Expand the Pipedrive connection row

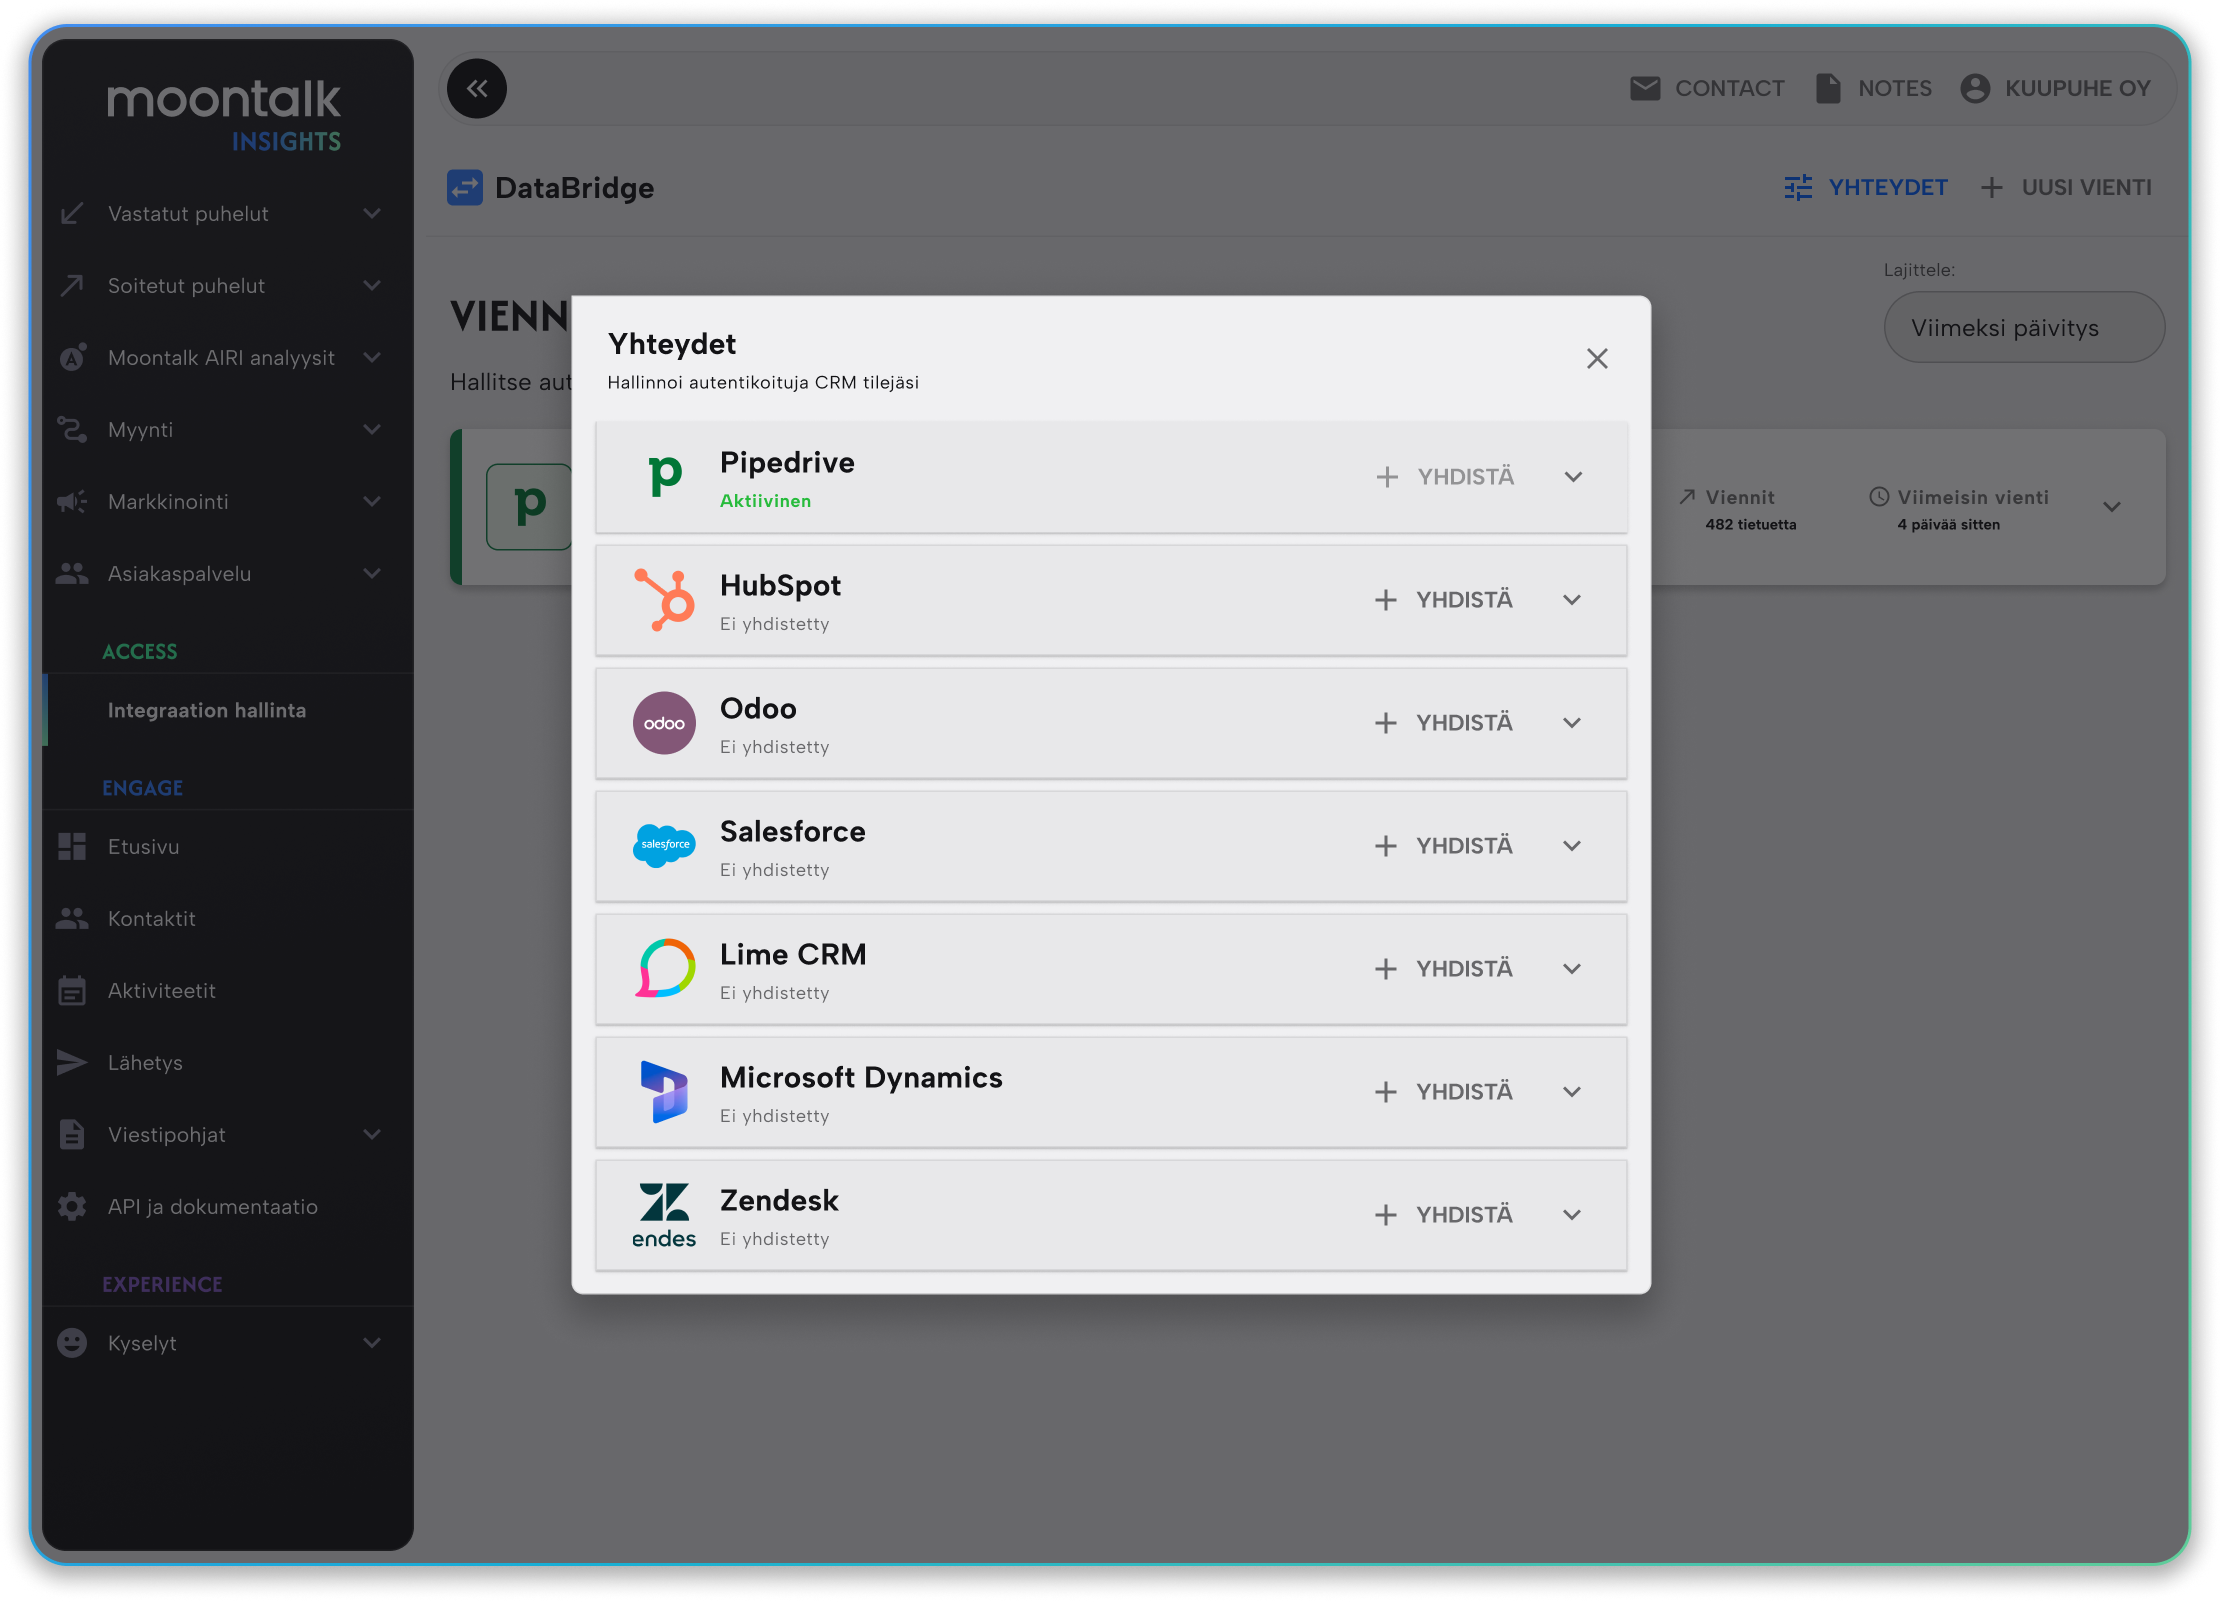(x=1573, y=476)
